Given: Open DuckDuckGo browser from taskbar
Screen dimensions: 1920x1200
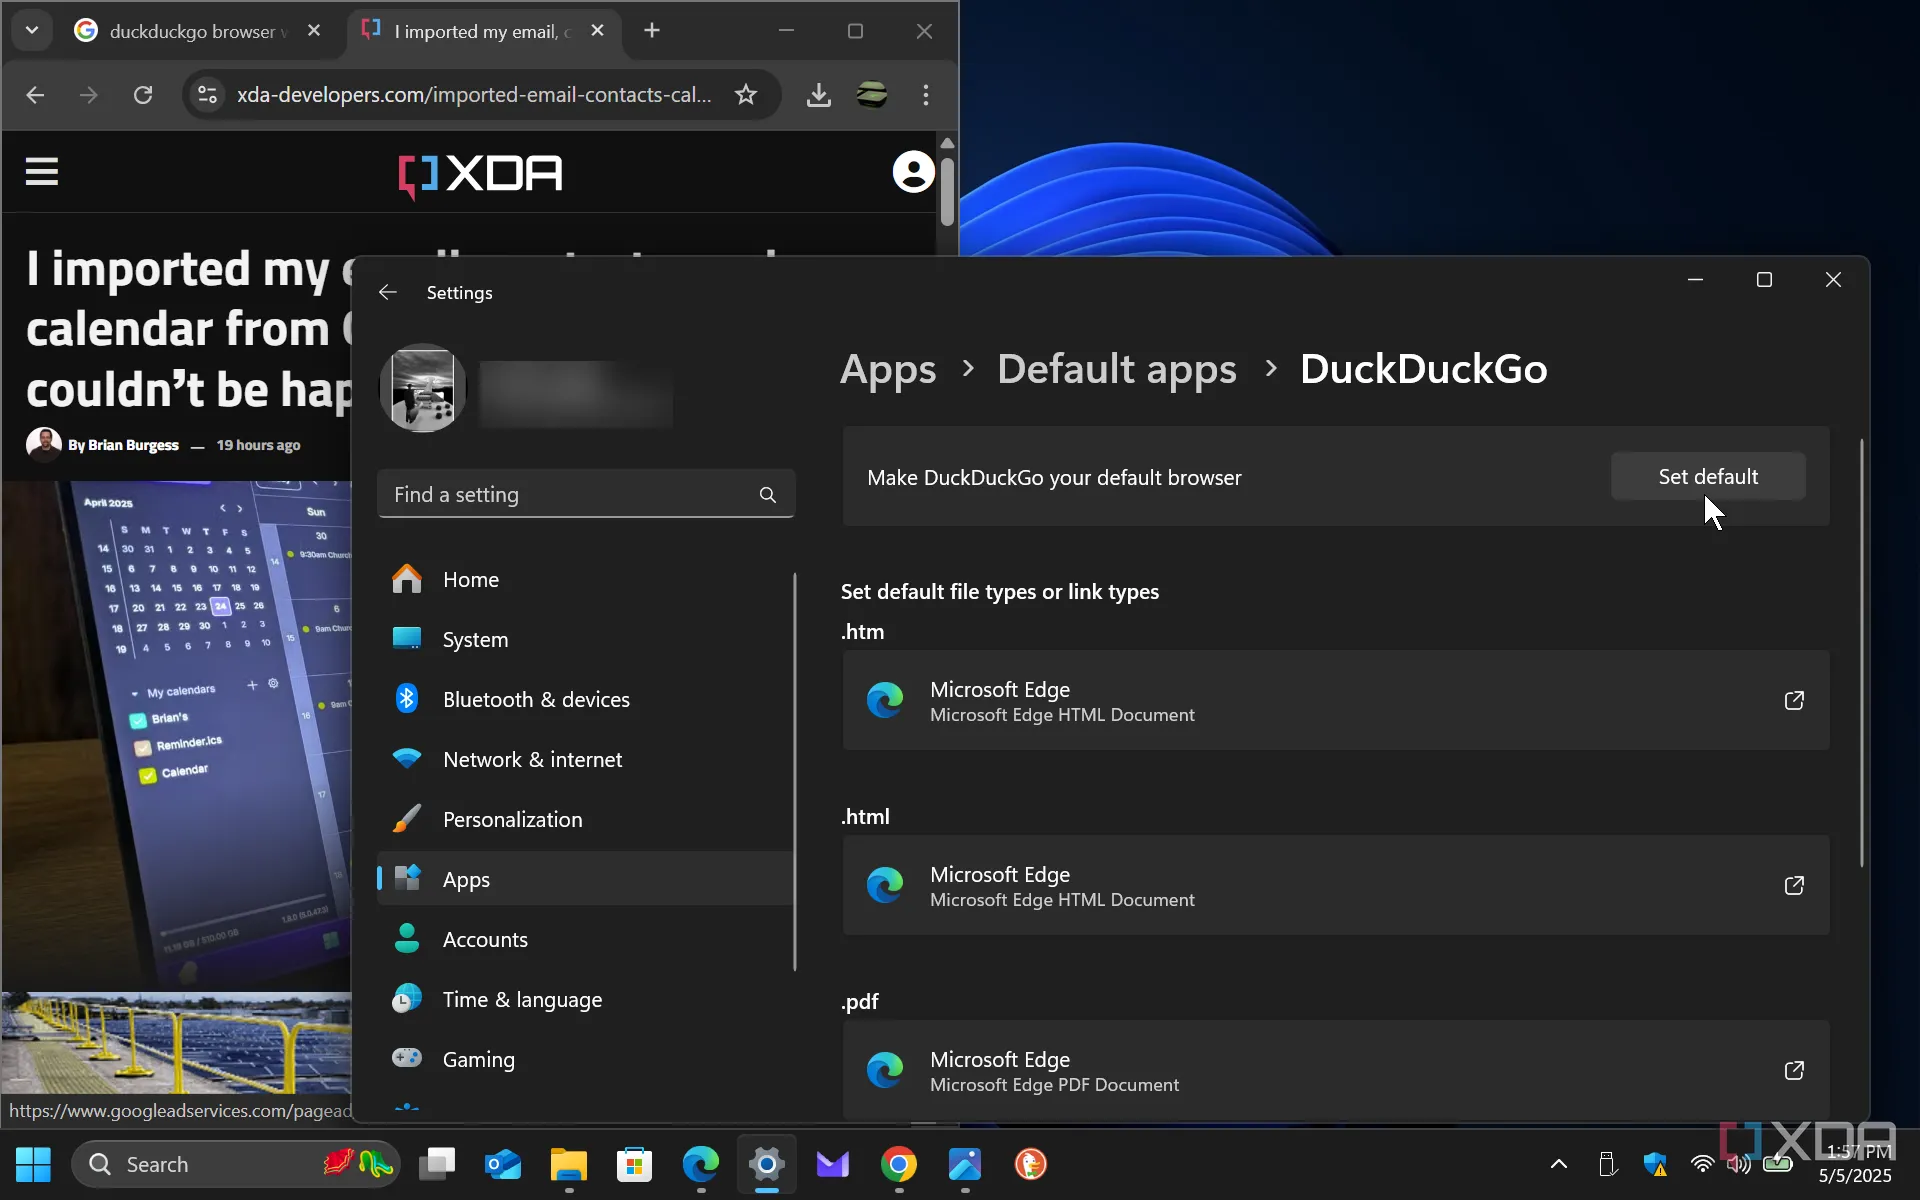Looking at the screenshot, I should coord(1031,1164).
